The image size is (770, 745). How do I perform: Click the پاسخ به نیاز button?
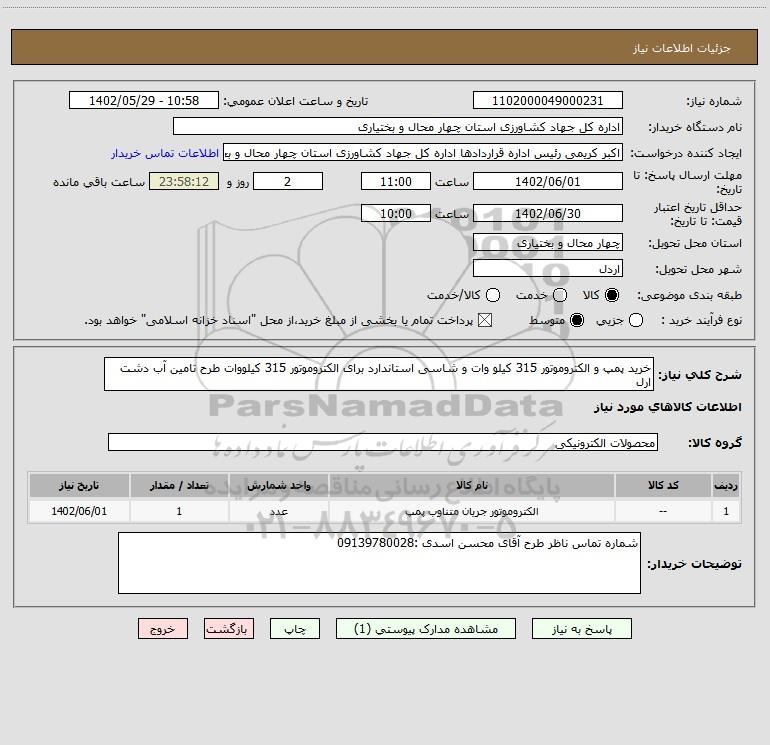(581, 629)
